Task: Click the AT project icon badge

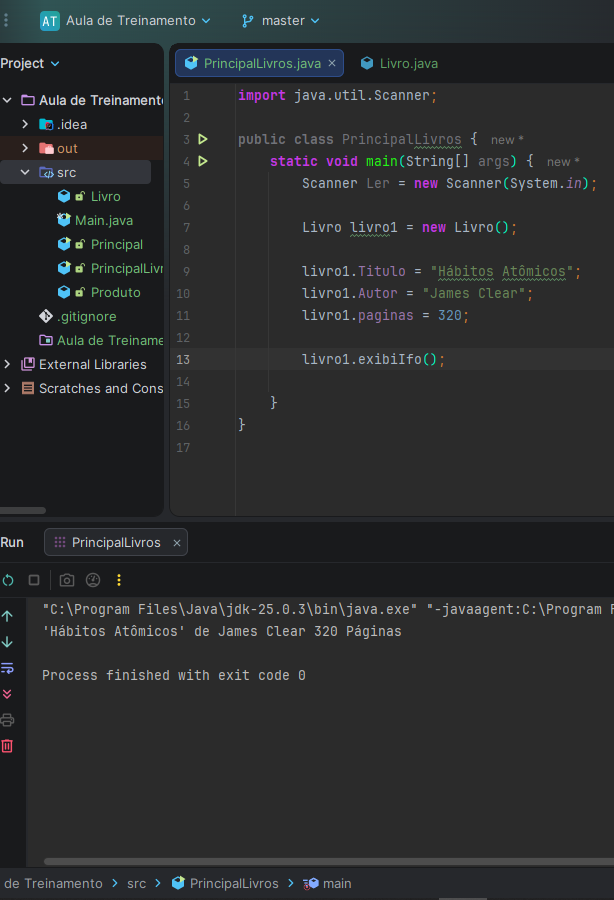Action: pyautogui.click(x=49, y=21)
